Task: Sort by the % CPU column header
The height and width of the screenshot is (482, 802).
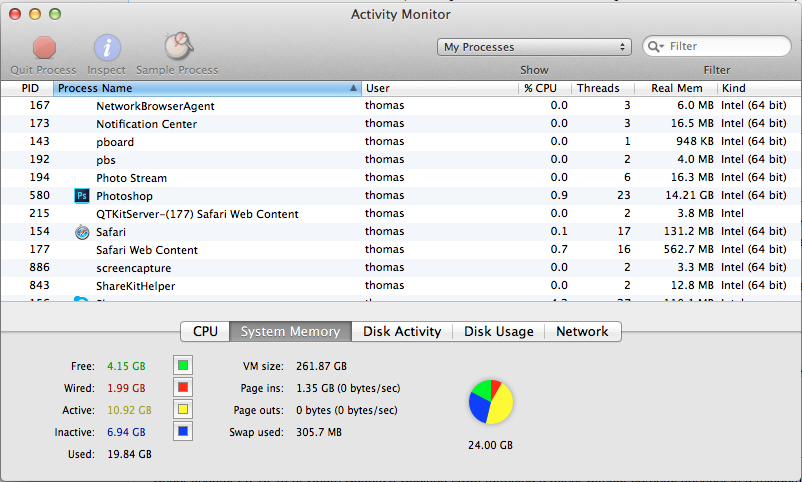Action: click(x=545, y=88)
